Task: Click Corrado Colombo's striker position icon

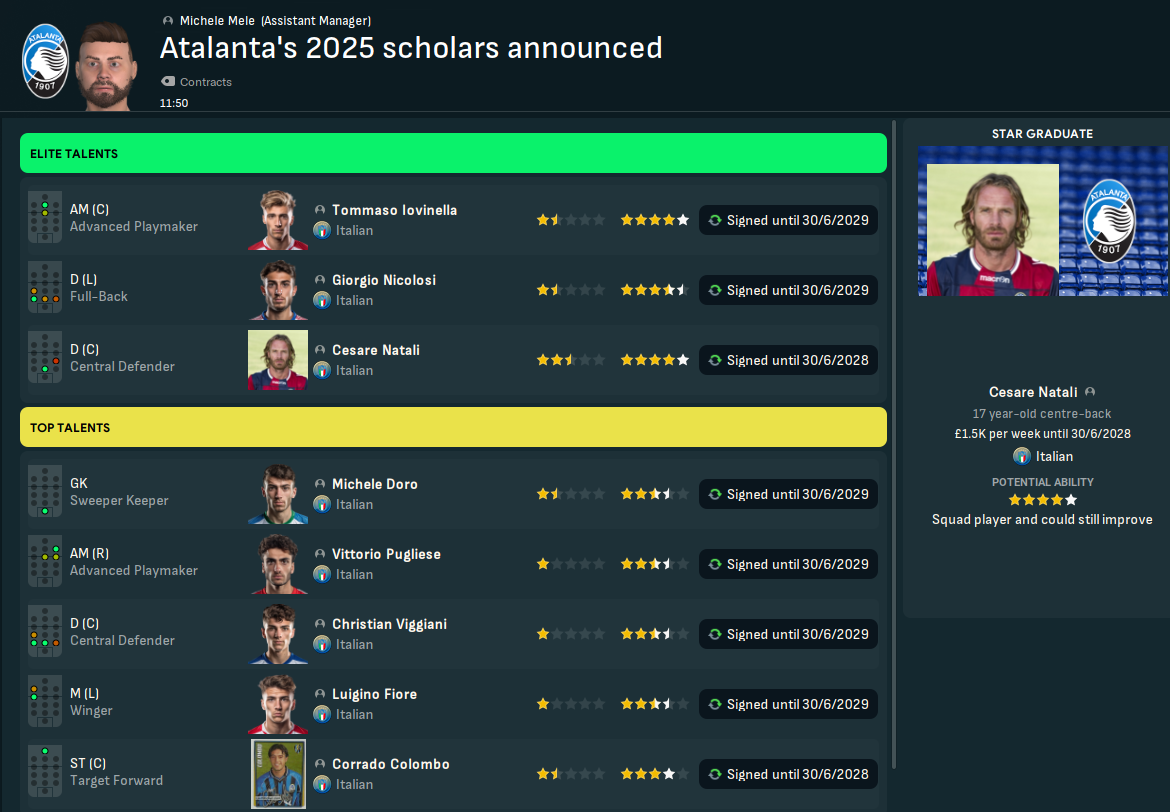Action: [45, 772]
